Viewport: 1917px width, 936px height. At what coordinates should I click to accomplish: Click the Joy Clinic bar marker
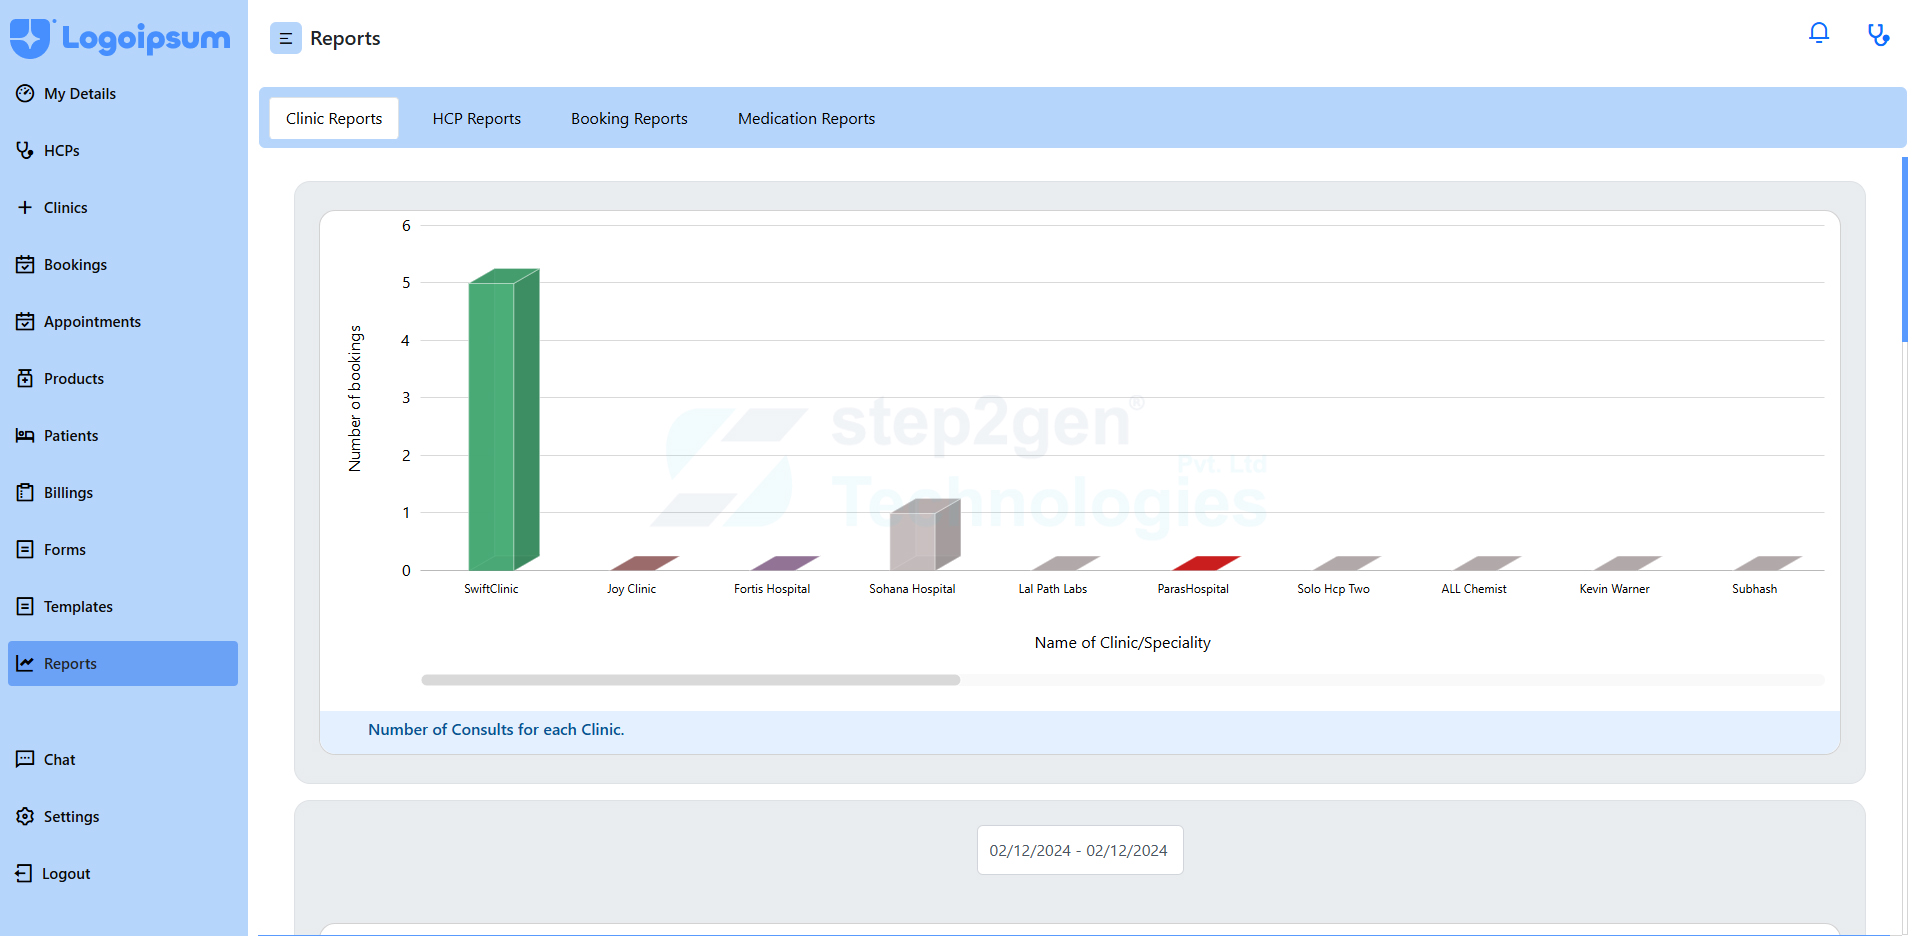tap(644, 563)
